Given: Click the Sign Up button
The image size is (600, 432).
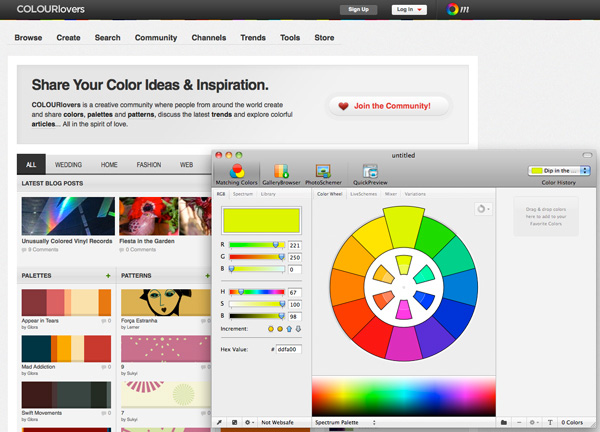Looking at the screenshot, I should click(359, 10).
